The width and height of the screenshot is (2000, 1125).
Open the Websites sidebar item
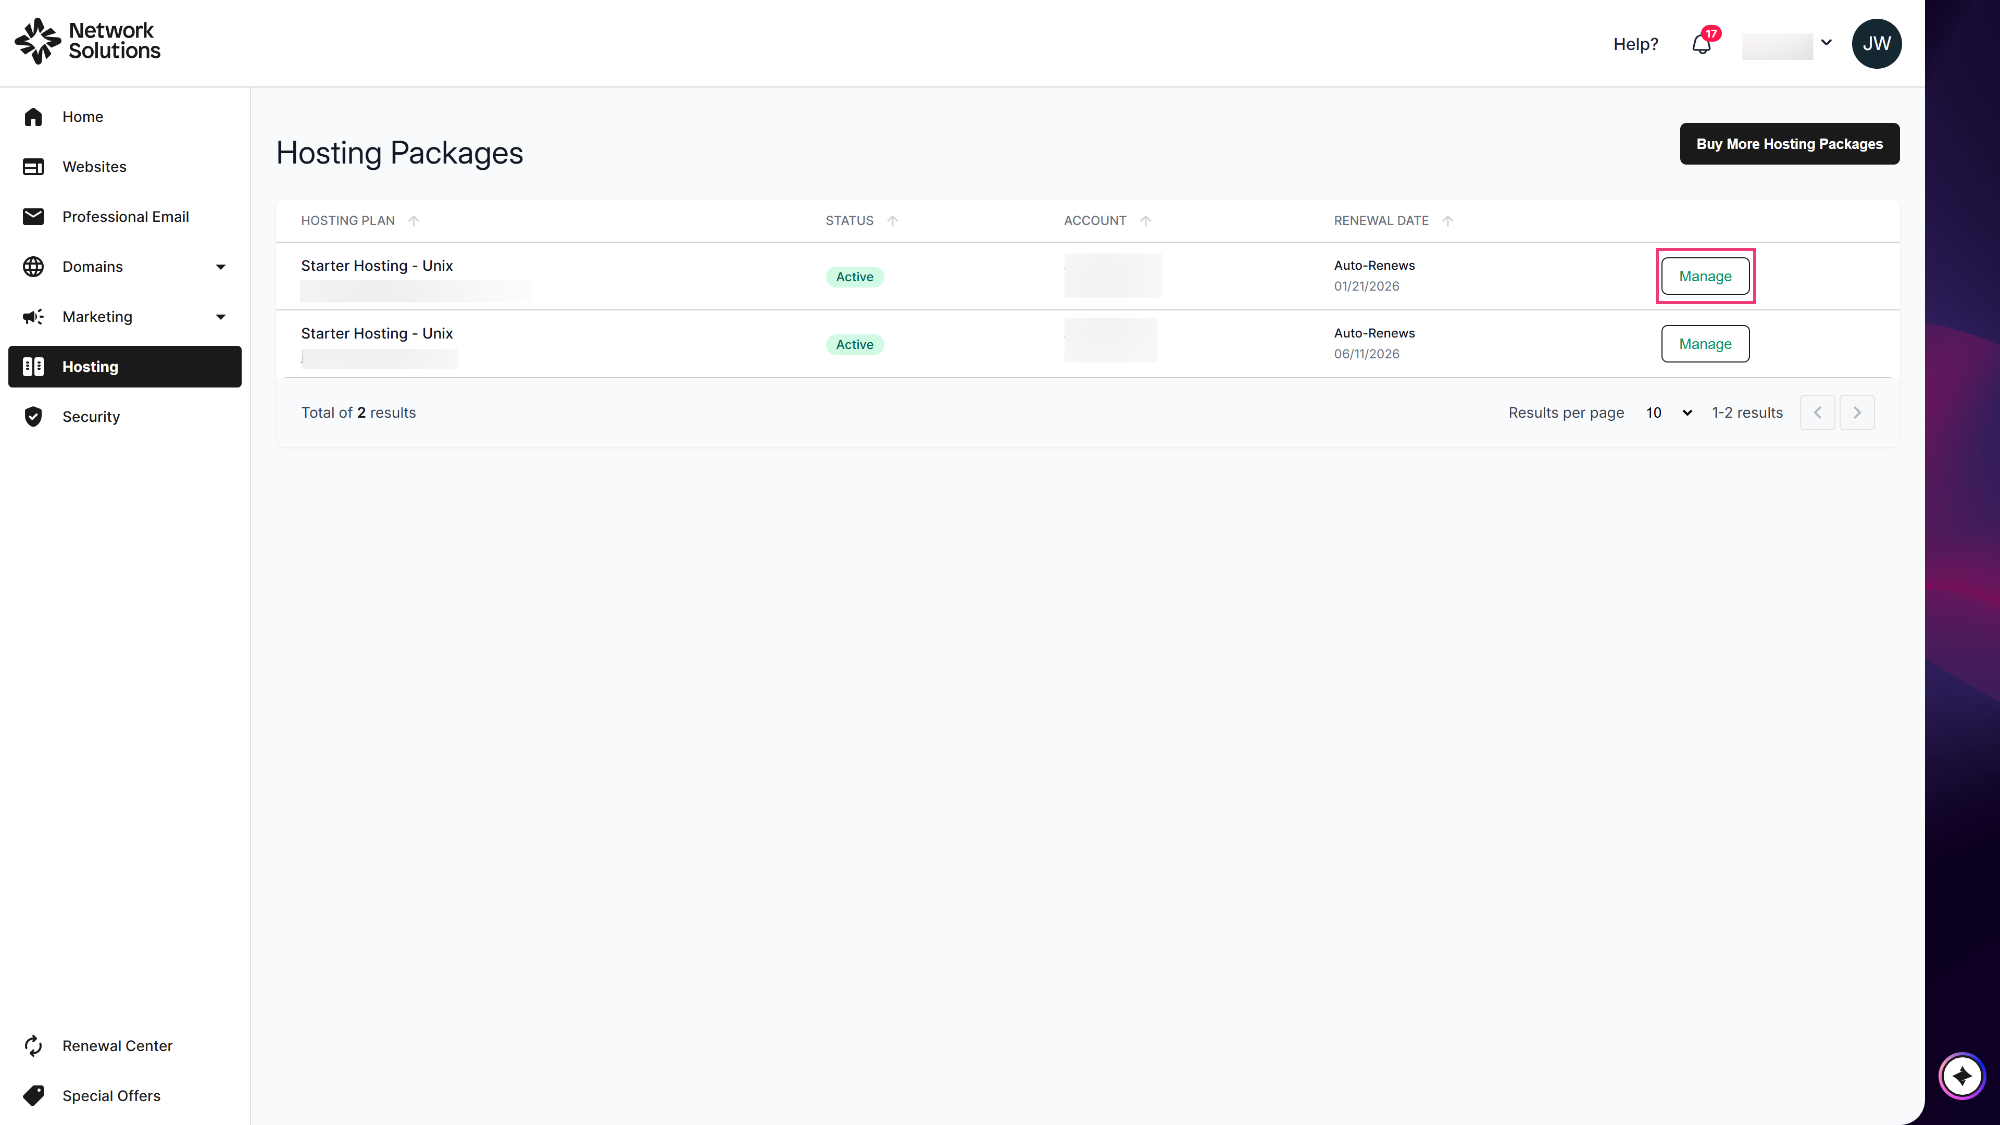pyautogui.click(x=94, y=167)
